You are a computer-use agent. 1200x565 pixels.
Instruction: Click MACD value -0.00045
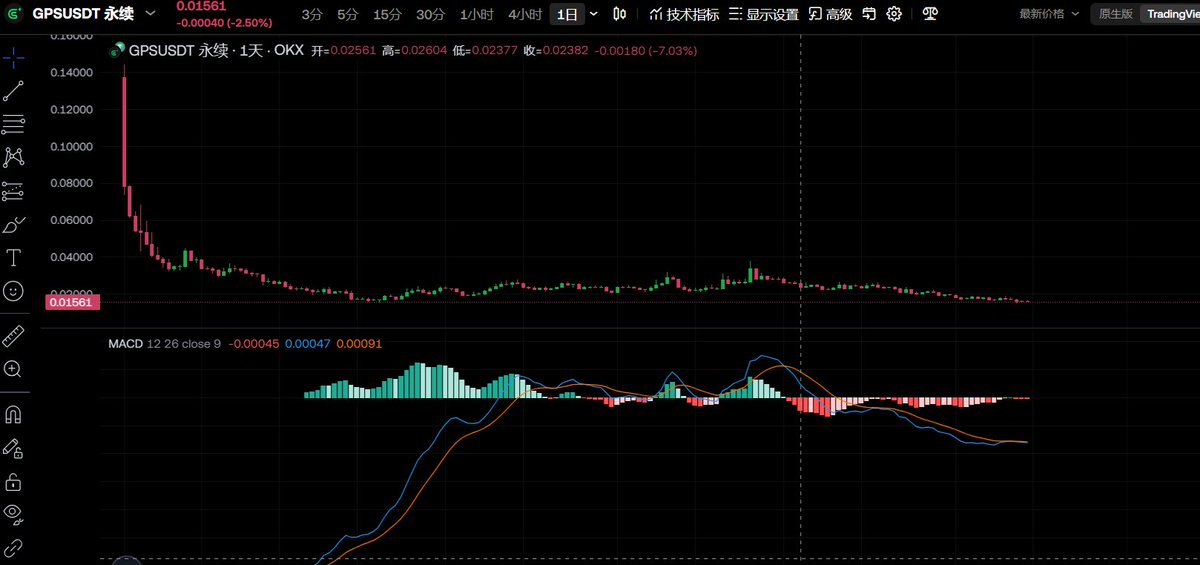tap(253, 343)
